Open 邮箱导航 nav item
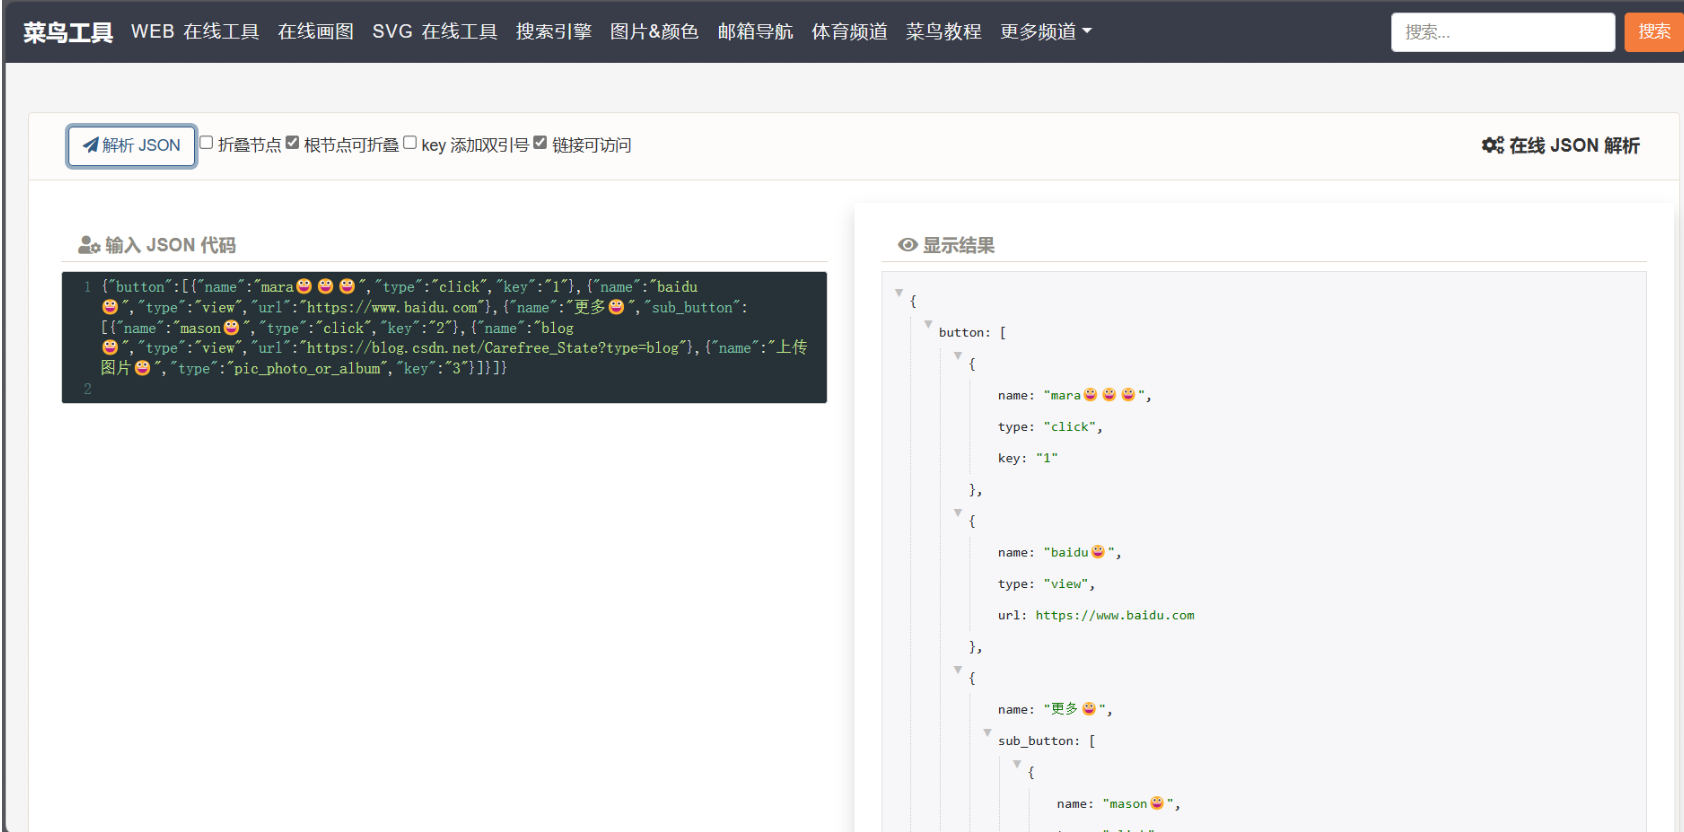This screenshot has height=832, width=1684. click(755, 32)
